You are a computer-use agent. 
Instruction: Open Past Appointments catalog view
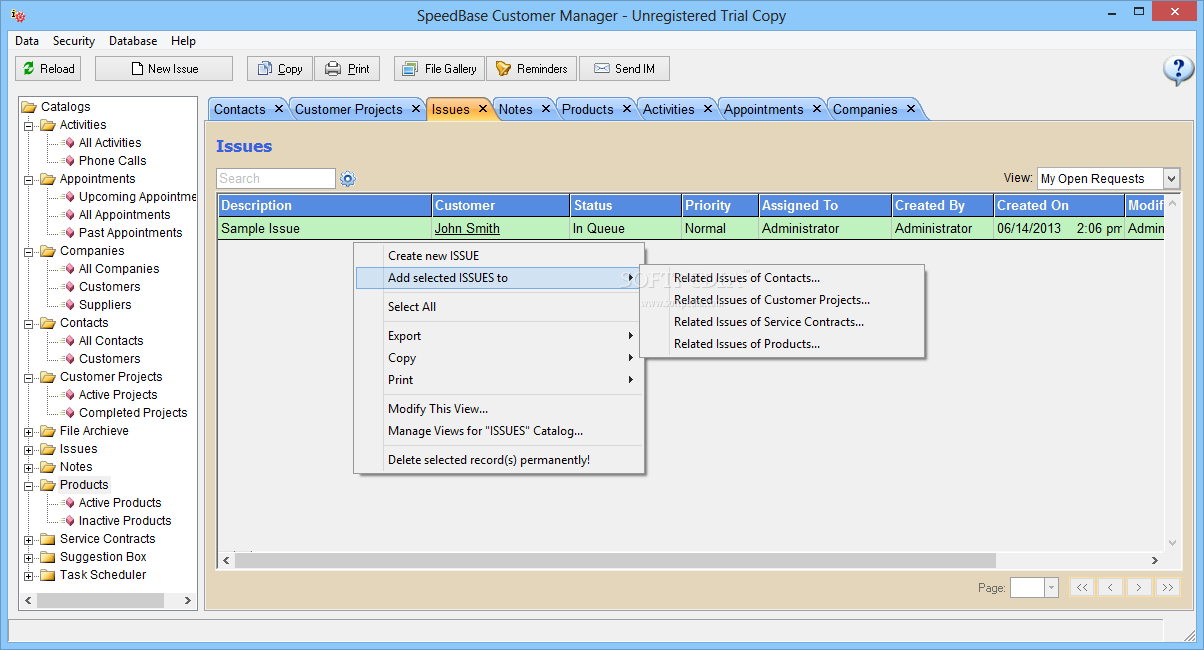click(130, 233)
